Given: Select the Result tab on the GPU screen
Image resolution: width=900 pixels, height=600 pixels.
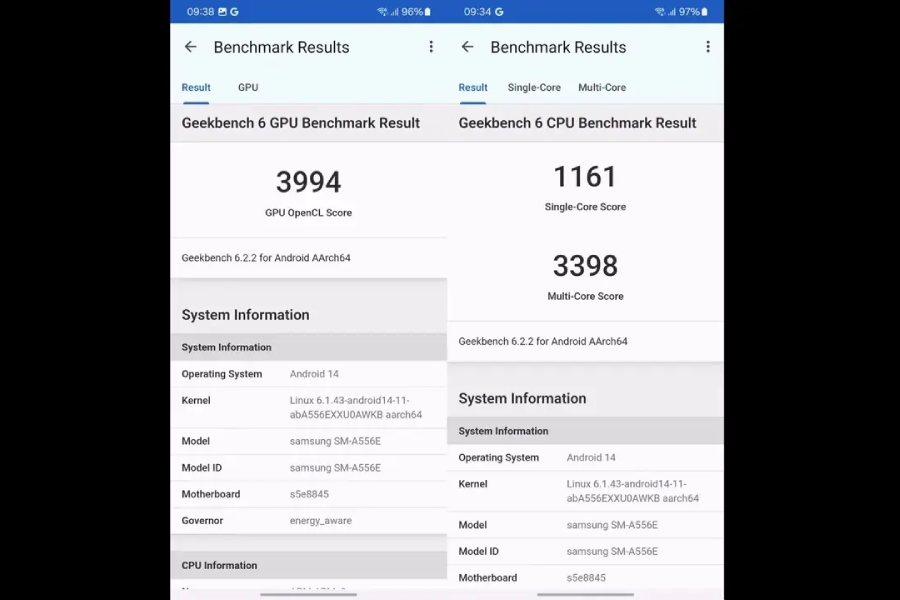Looking at the screenshot, I should tap(196, 88).
